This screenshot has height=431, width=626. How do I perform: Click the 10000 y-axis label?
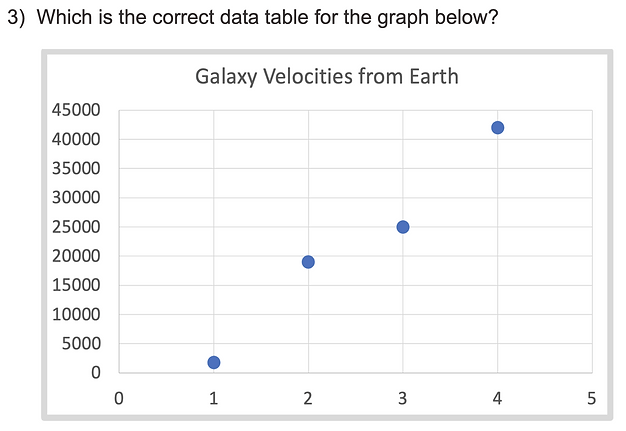(x=77, y=315)
